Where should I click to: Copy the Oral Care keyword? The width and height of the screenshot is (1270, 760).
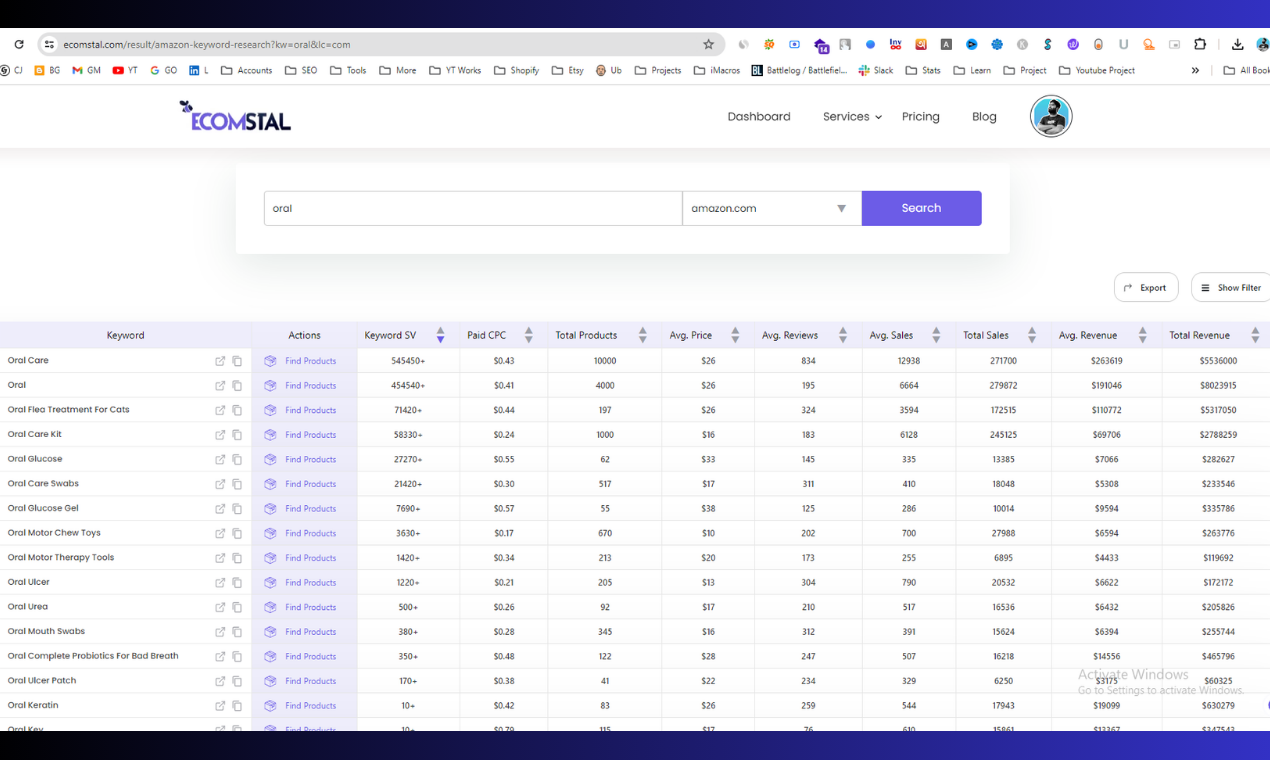(237, 361)
